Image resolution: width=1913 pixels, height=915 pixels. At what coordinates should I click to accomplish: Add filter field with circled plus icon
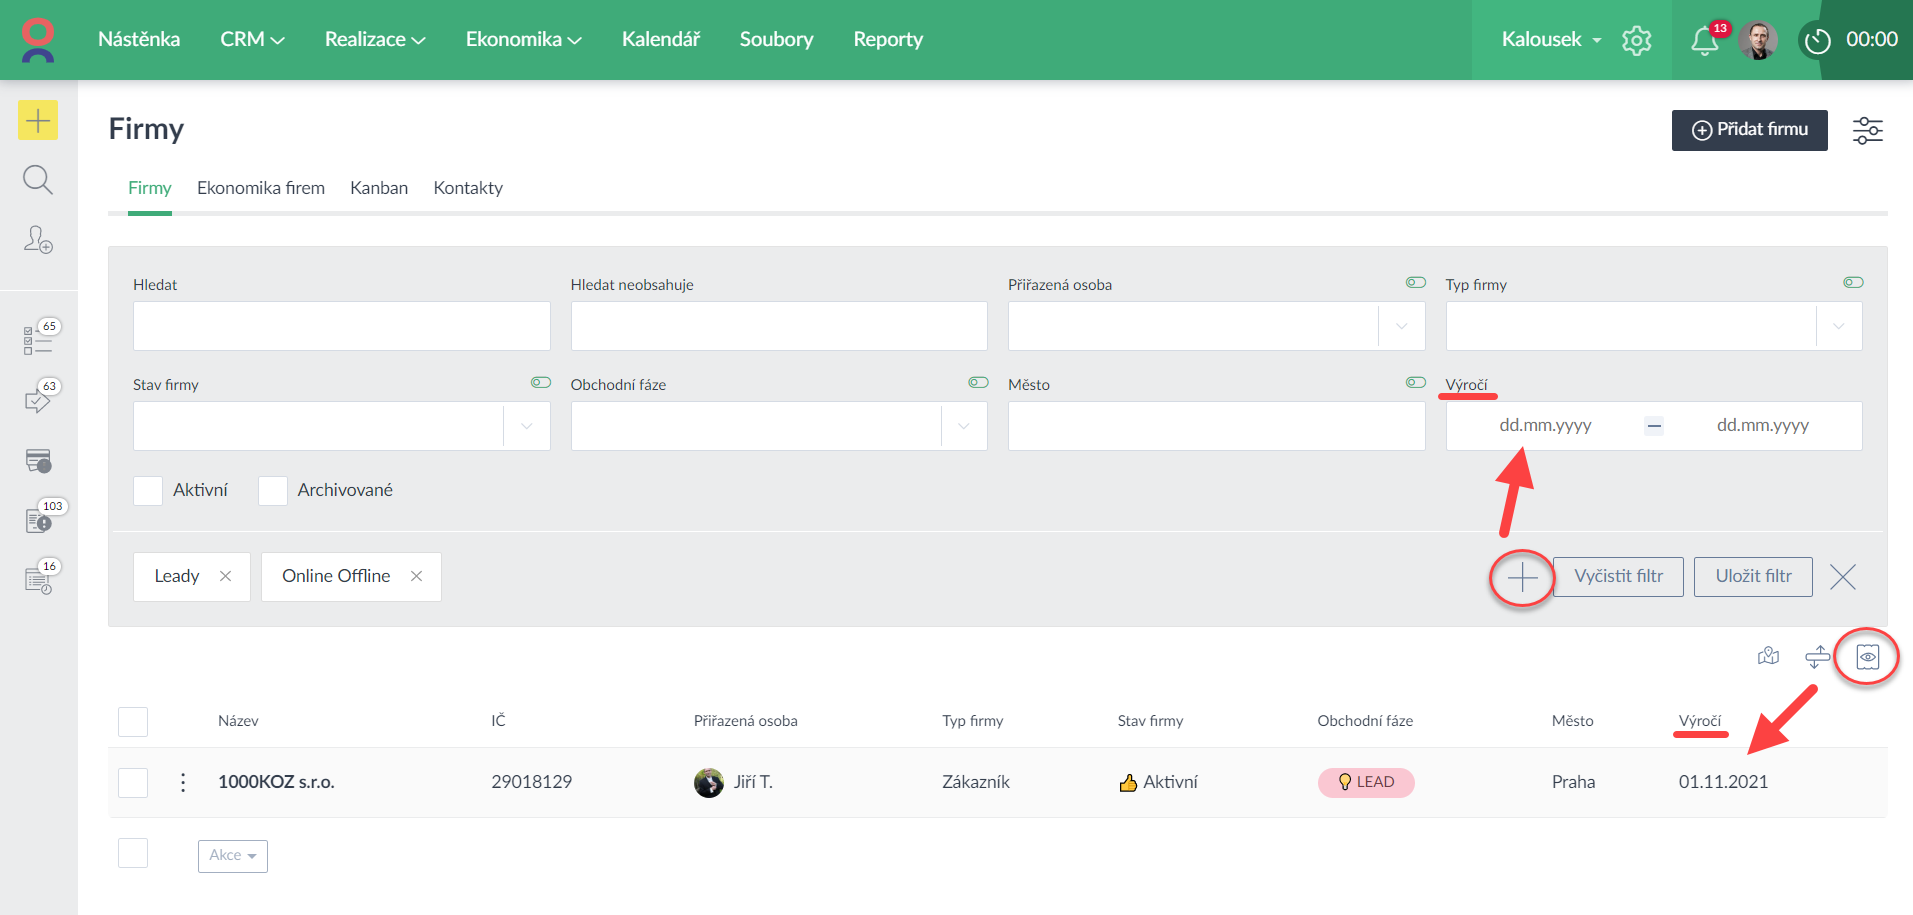tap(1521, 577)
